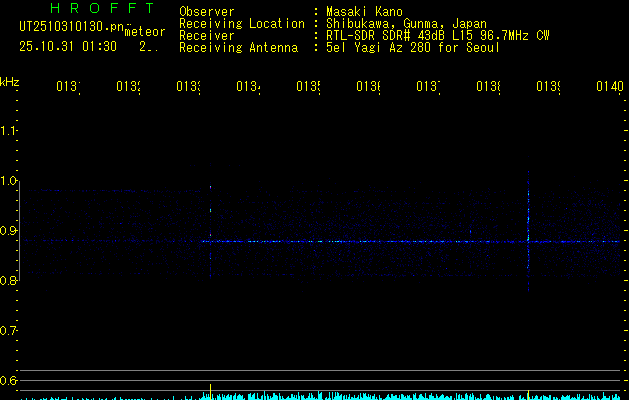Image resolution: width=629 pixels, height=400 pixels.
Task: Click the 0135 time axis label
Action: (308, 86)
